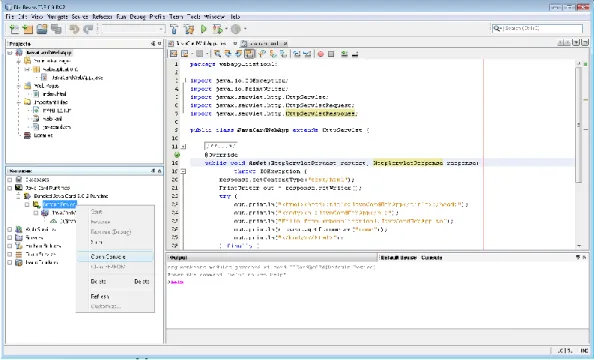The image size is (594, 360).
Task: Click the search magnifier icon
Action: coord(497,28)
